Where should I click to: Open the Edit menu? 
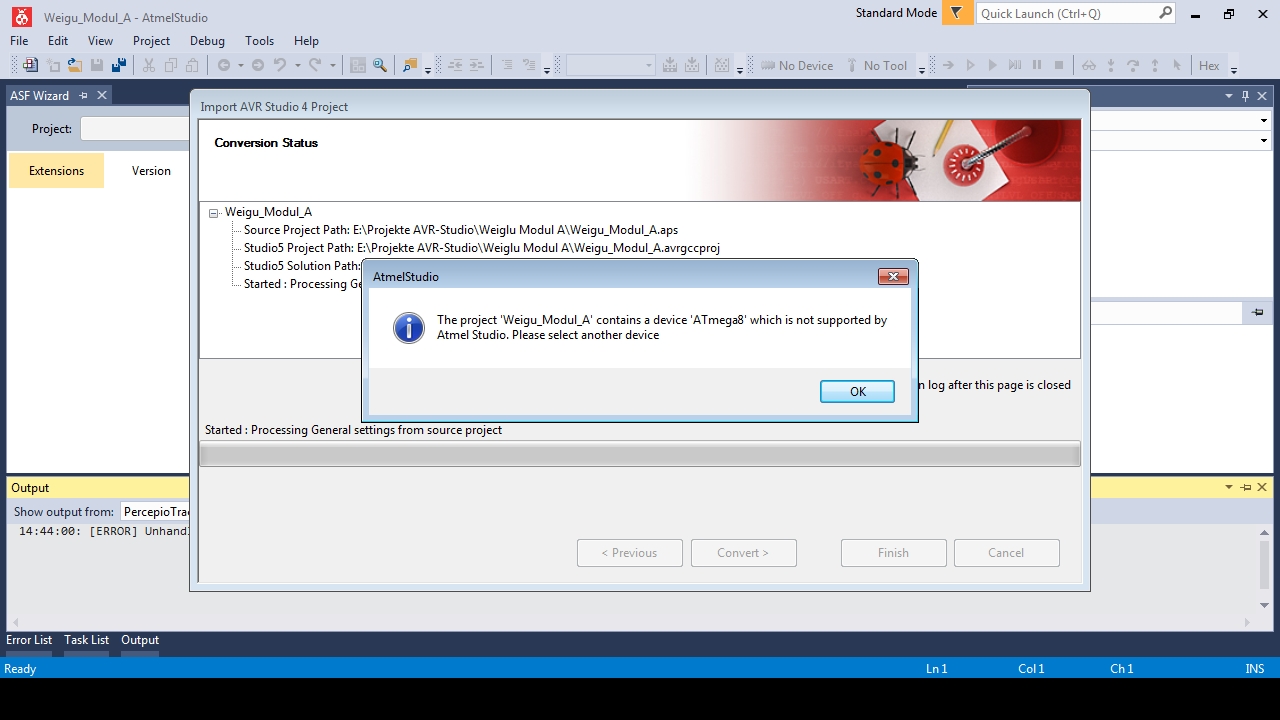click(58, 41)
